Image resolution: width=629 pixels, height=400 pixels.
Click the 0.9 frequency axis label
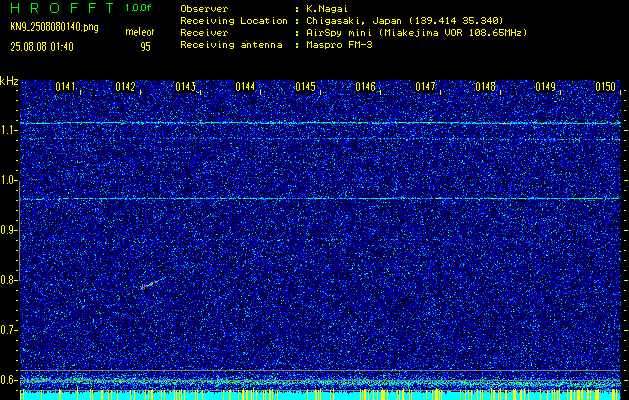[9, 230]
